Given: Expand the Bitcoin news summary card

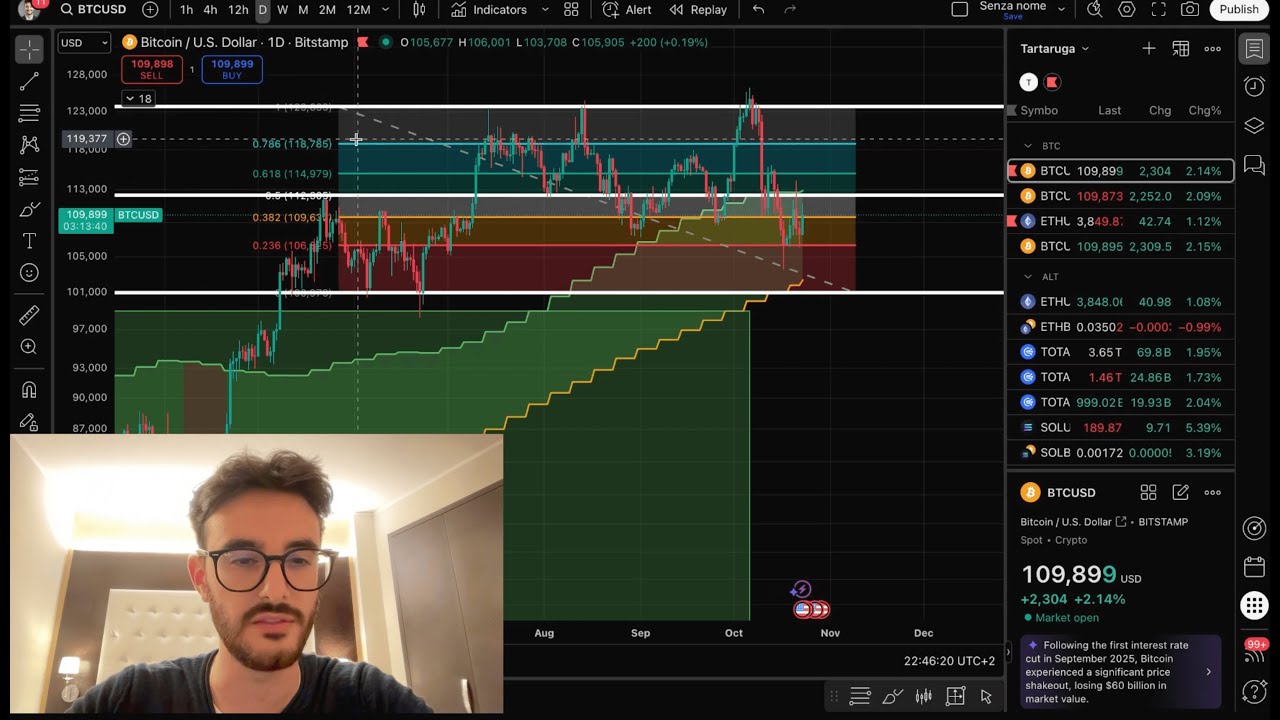Looking at the screenshot, I should click(1121, 671).
